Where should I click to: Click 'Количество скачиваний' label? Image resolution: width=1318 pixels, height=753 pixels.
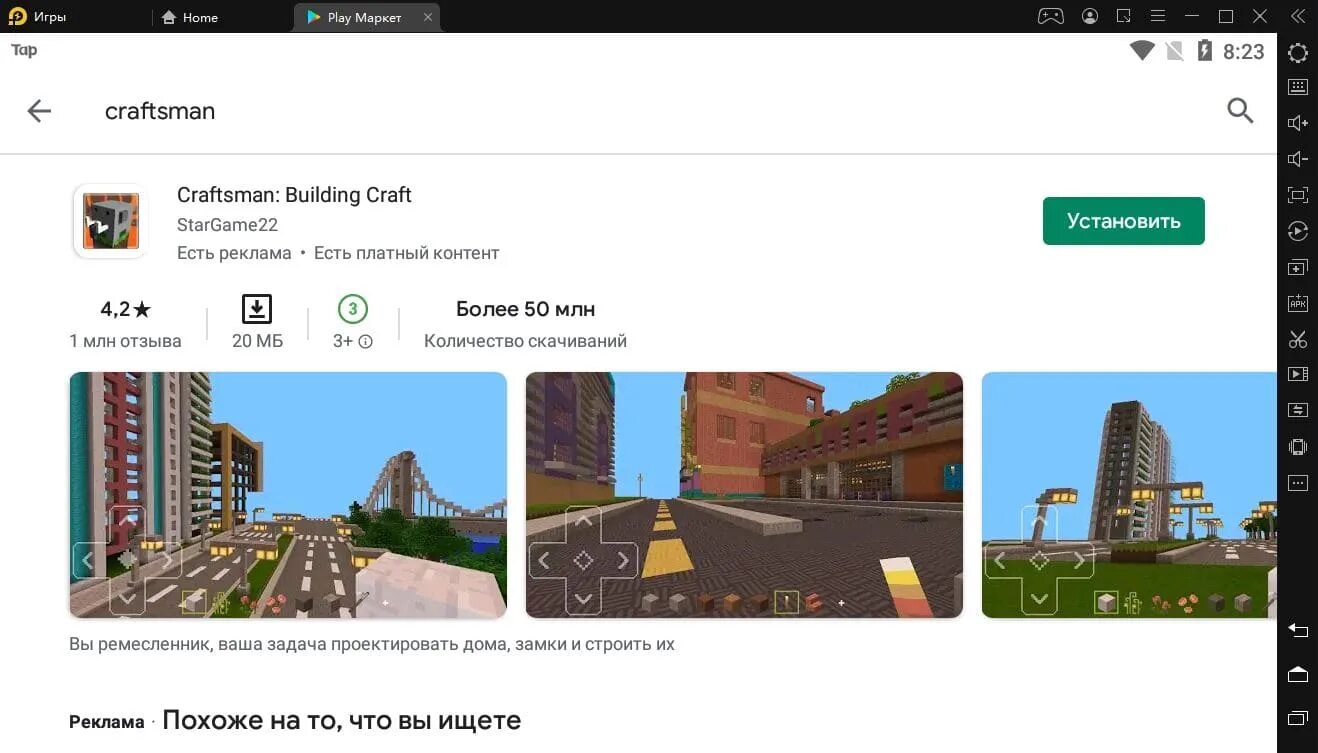click(525, 341)
